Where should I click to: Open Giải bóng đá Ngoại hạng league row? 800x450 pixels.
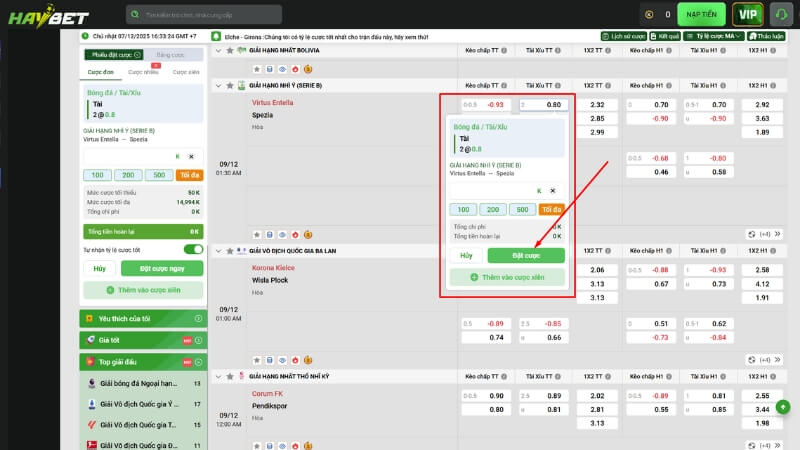point(143,383)
